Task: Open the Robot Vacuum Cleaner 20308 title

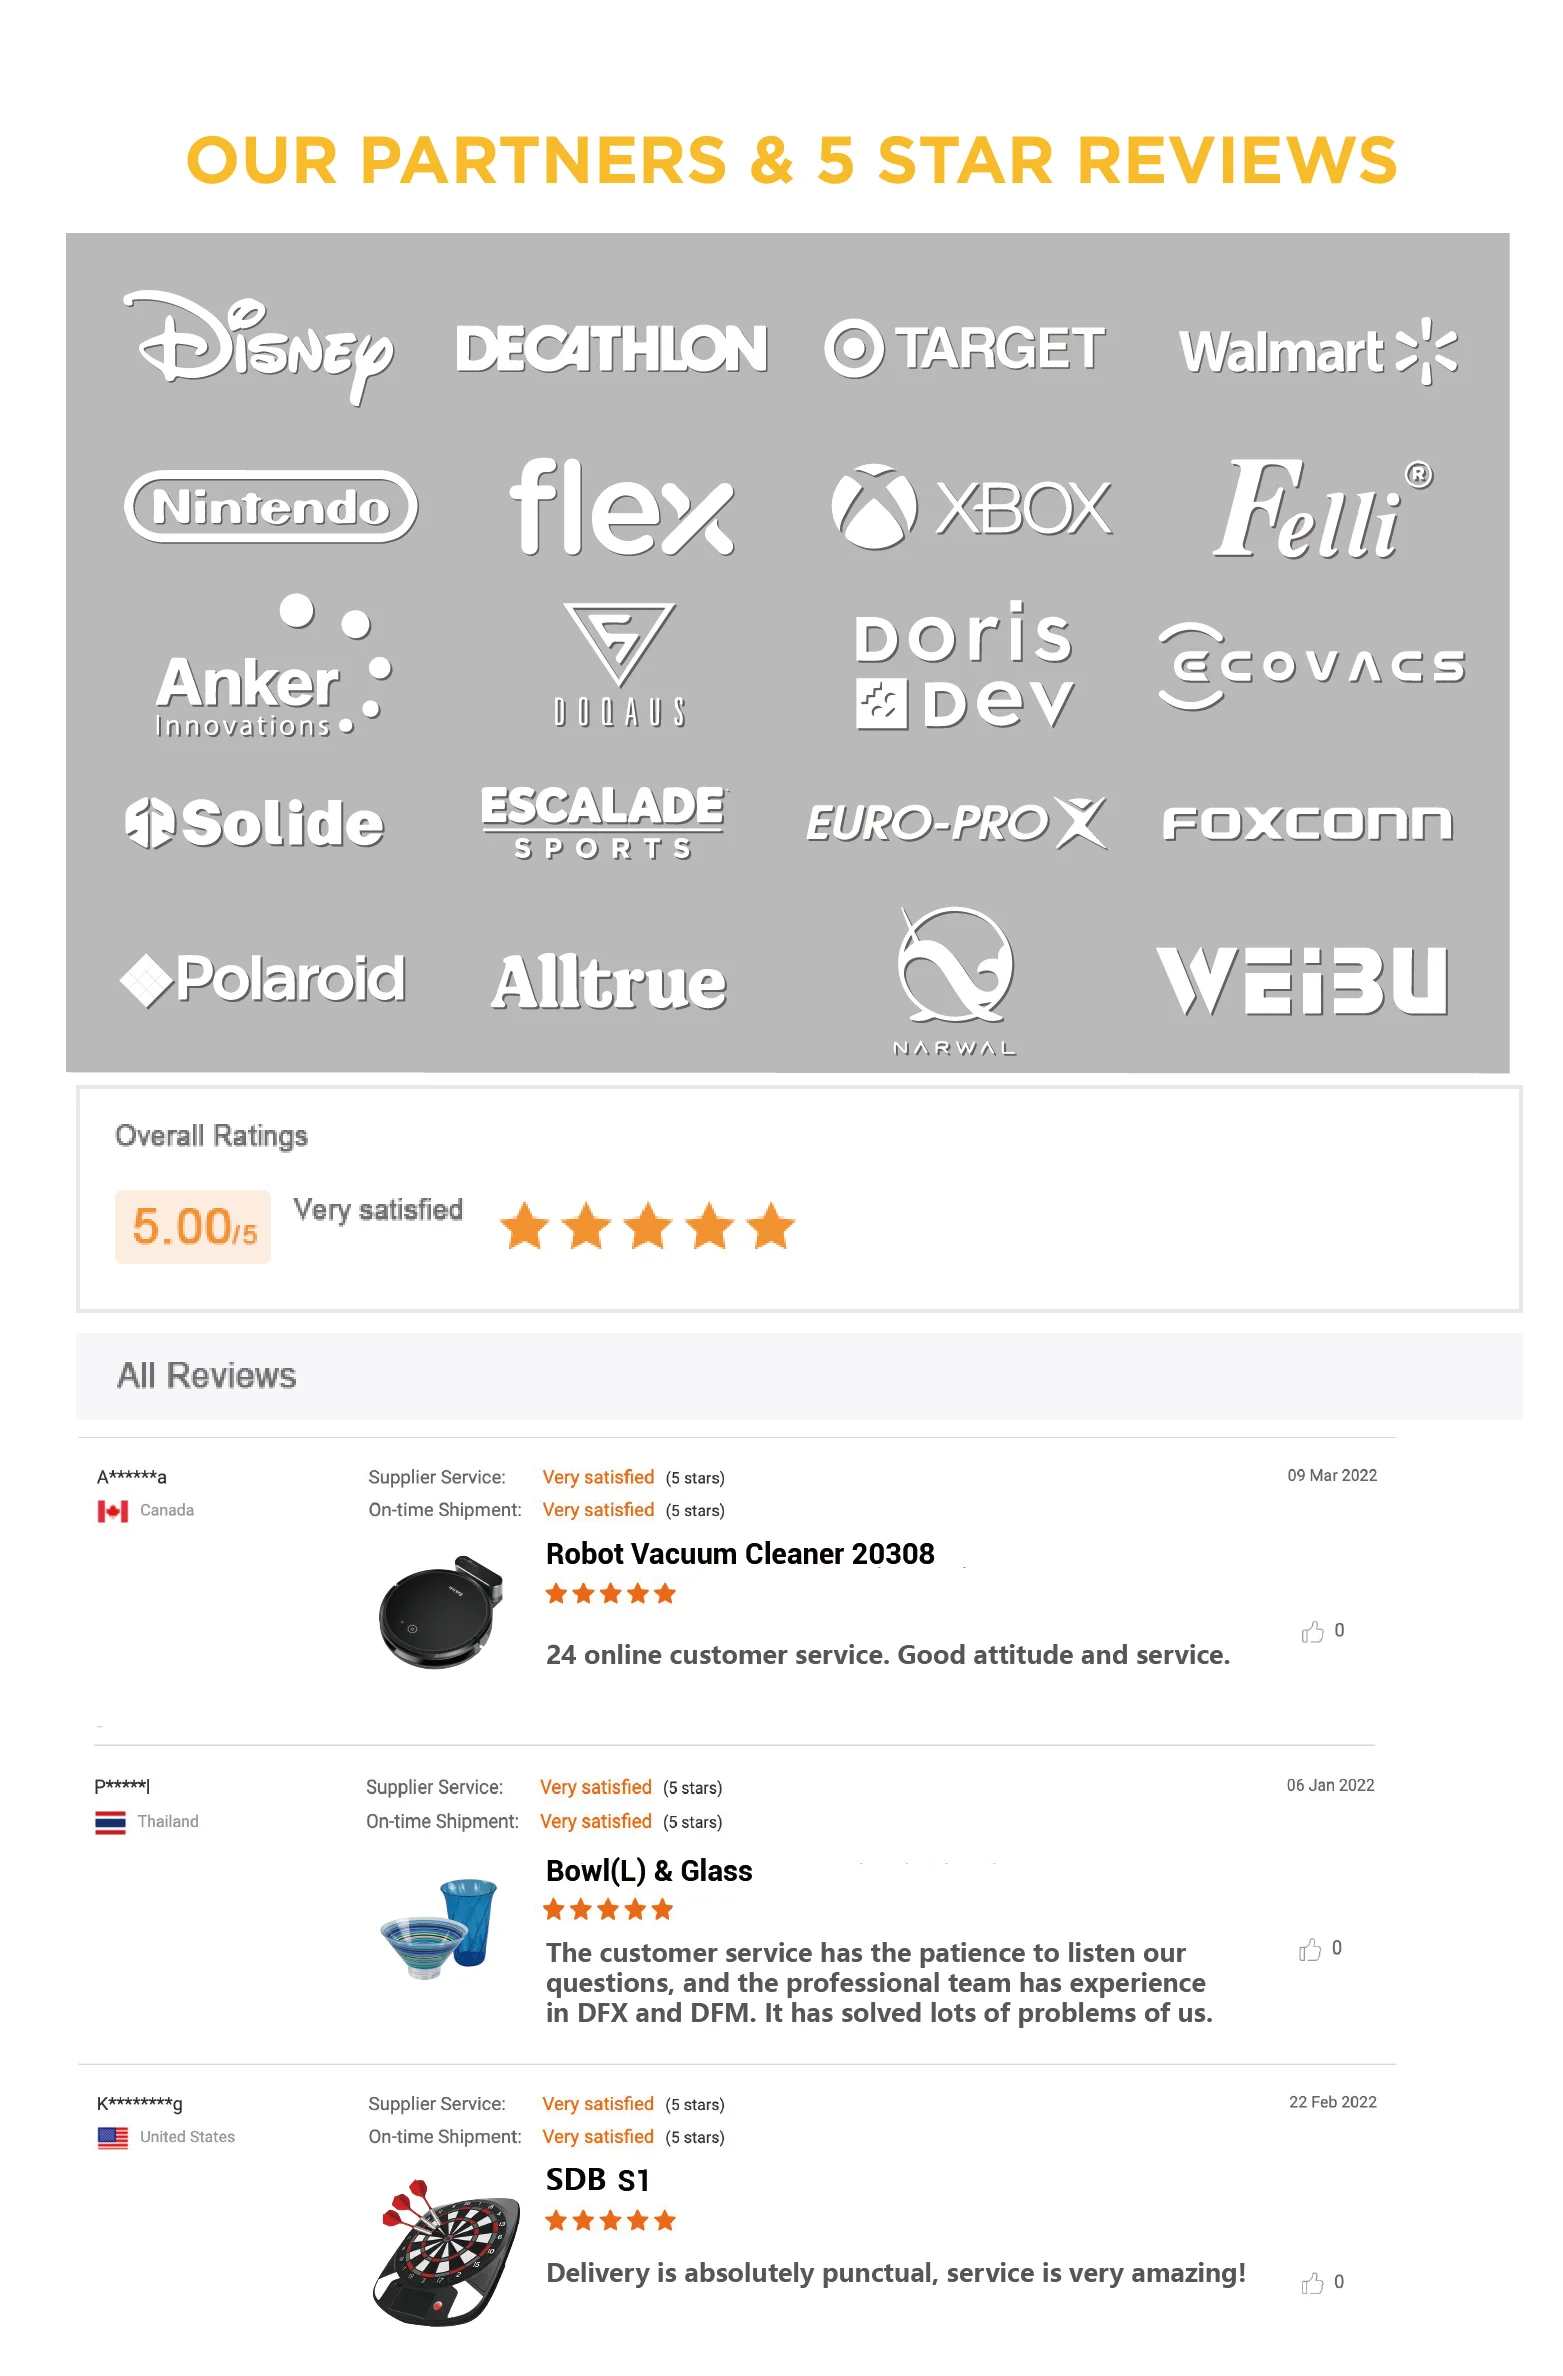Action: click(740, 1554)
